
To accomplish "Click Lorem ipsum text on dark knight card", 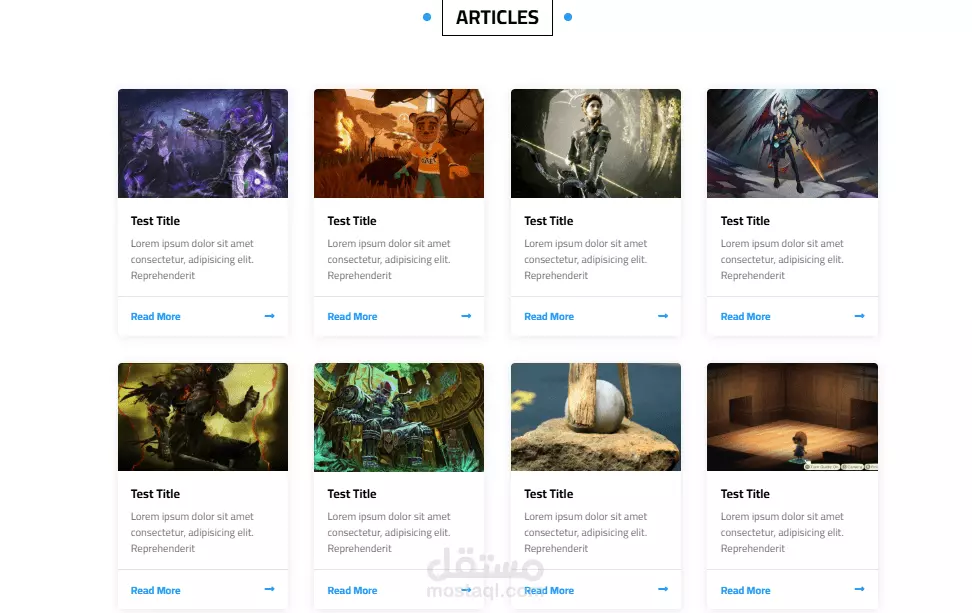I will tap(192, 532).
